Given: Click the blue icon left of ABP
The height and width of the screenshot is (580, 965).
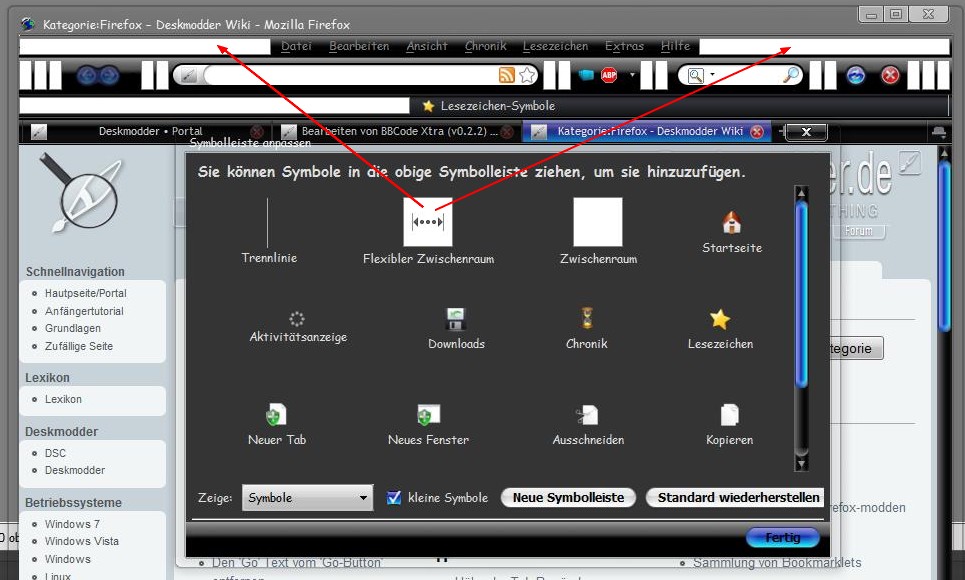Looking at the screenshot, I should [587, 75].
